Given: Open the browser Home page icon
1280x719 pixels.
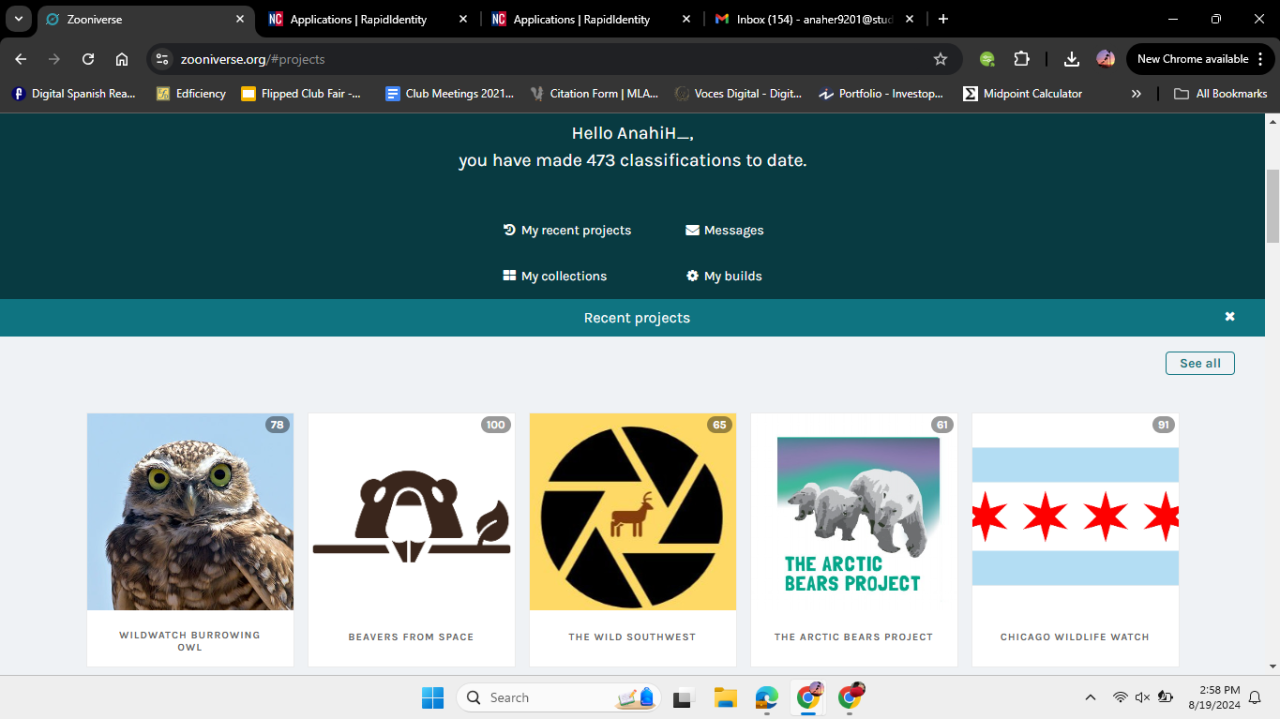Looking at the screenshot, I should point(122,59).
